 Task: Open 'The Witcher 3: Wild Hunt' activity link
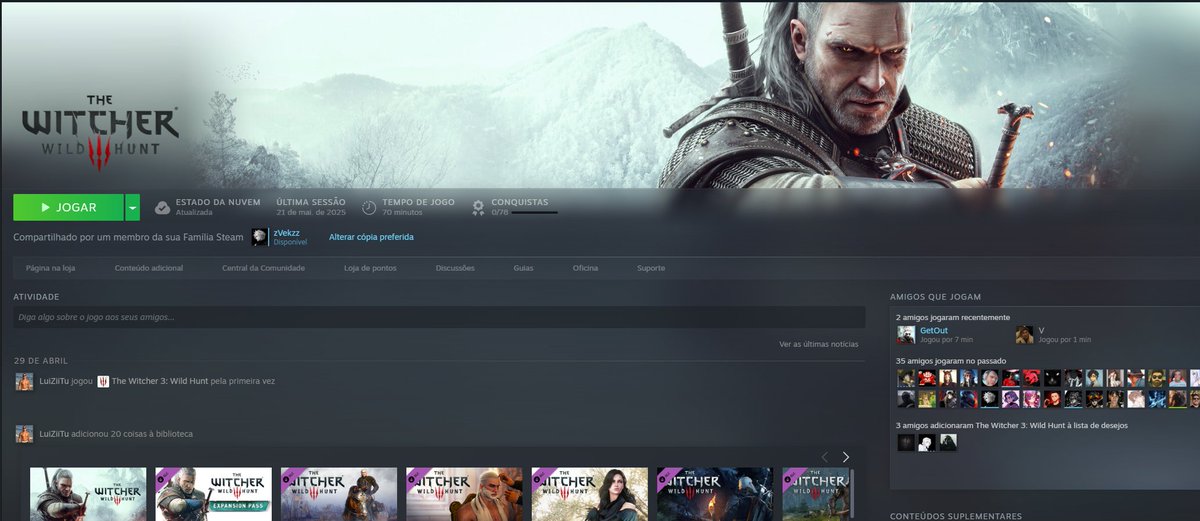click(159, 381)
